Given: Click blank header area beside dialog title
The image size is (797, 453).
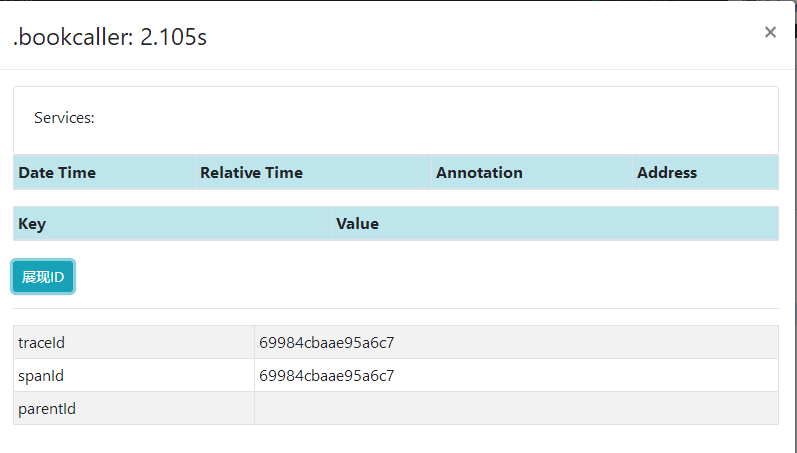Looking at the screenshot, I should [x=480, y=37].
